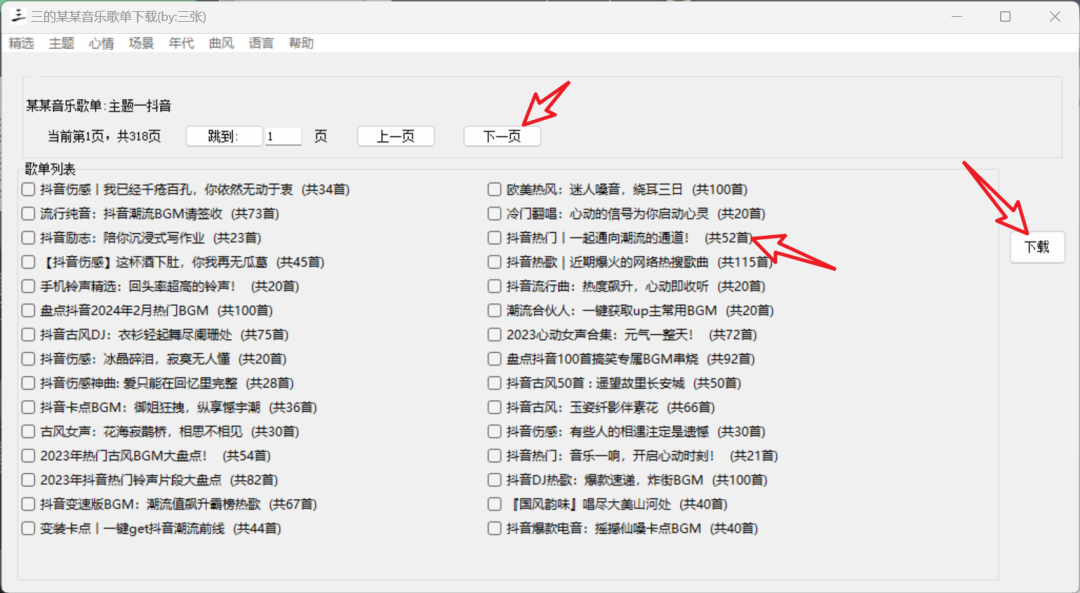The image size is (1080, 593).
Task: Check 2023年热门古风BGM大盘点 playlist
Action: (x=28, y=455)
